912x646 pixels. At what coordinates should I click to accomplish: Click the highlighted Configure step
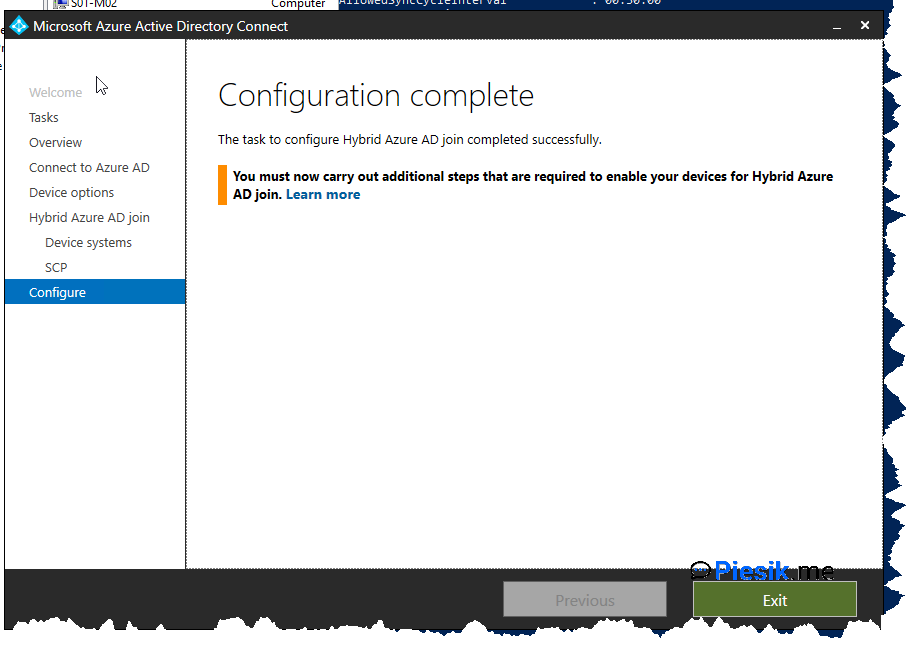tap(57, 293)
